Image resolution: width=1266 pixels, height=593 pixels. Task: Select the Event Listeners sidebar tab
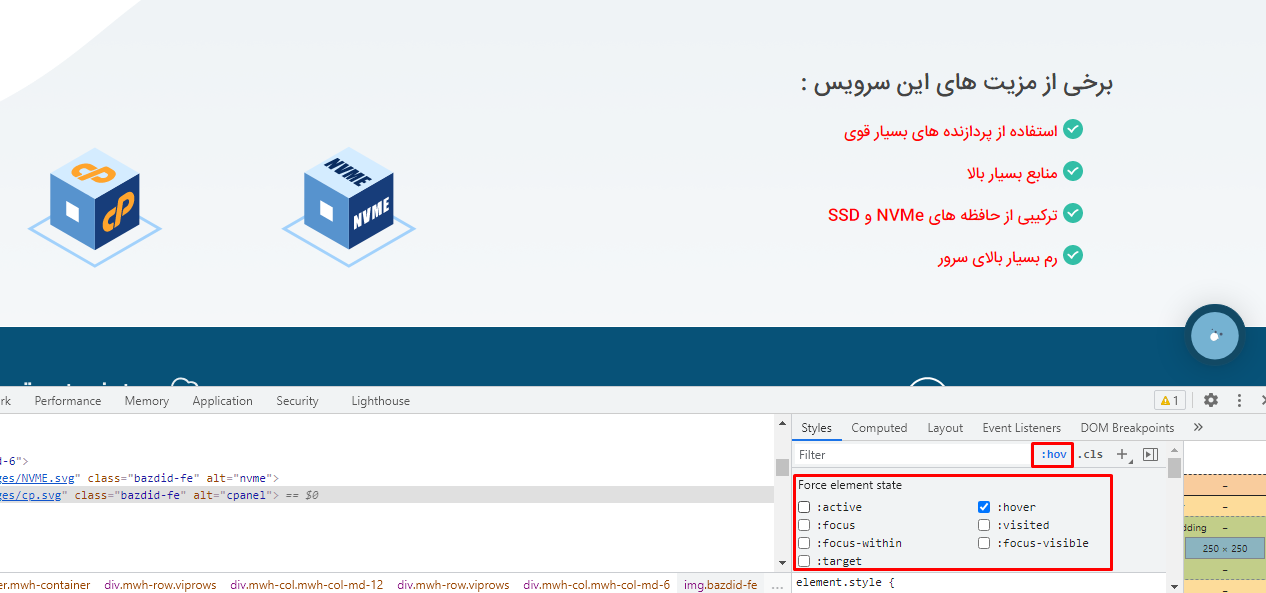[x=1022, y=428]
